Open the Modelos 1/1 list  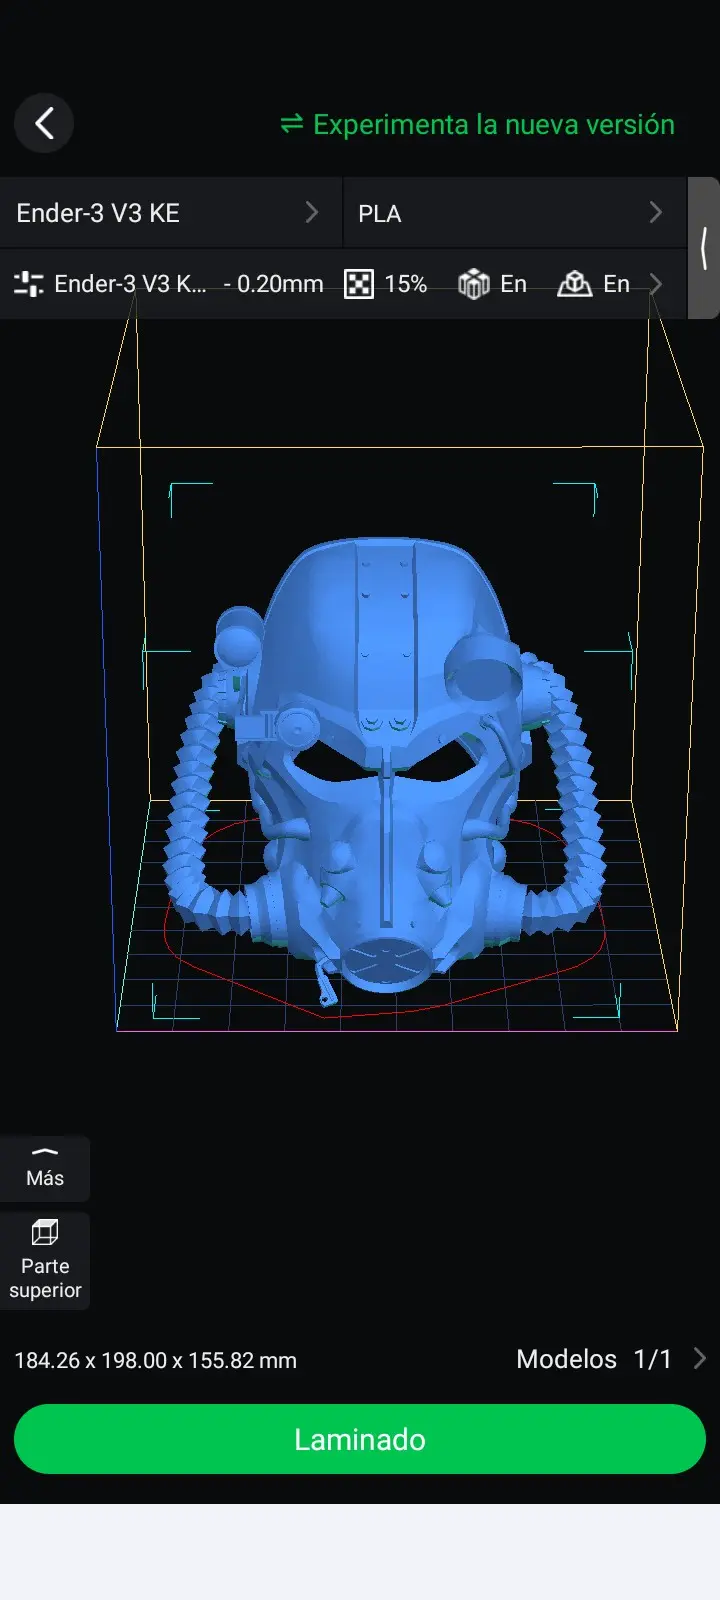[x=611, y=1359]
